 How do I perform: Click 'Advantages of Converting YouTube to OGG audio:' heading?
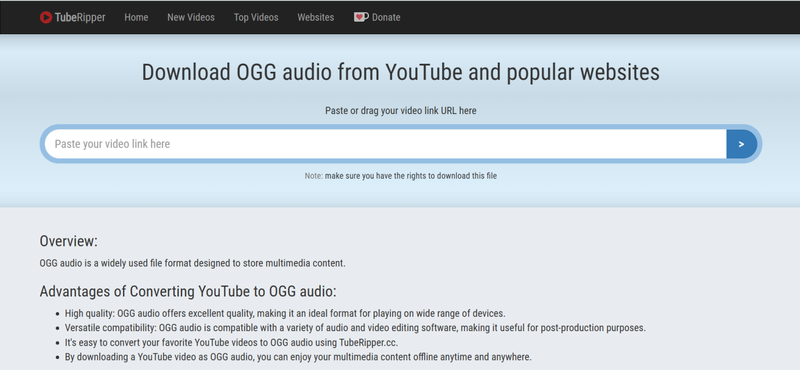[x=188, y=291]
